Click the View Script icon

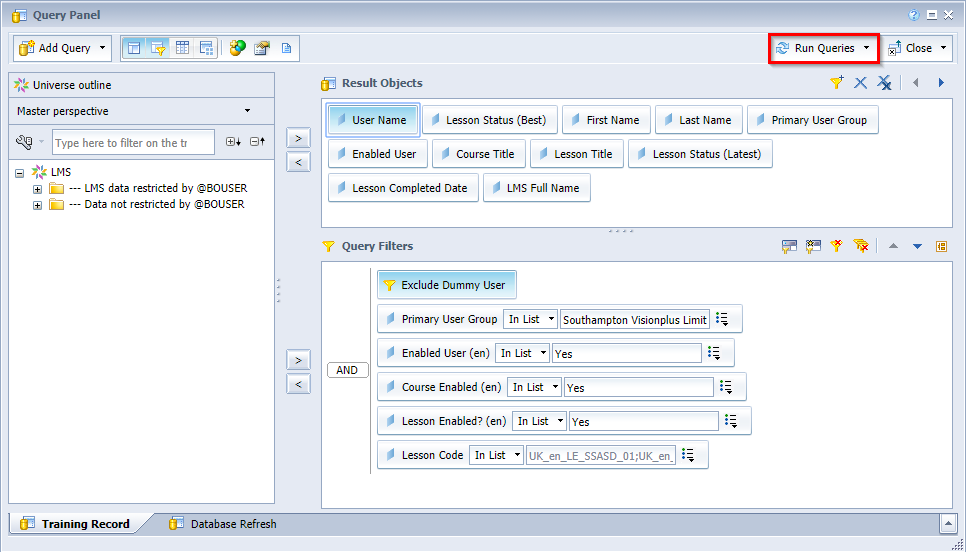(x=286, y=48)
